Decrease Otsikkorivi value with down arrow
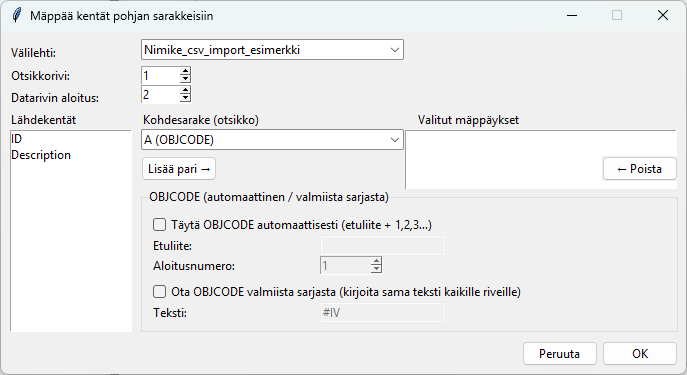 pyautogui.click(x=185, y=79)
